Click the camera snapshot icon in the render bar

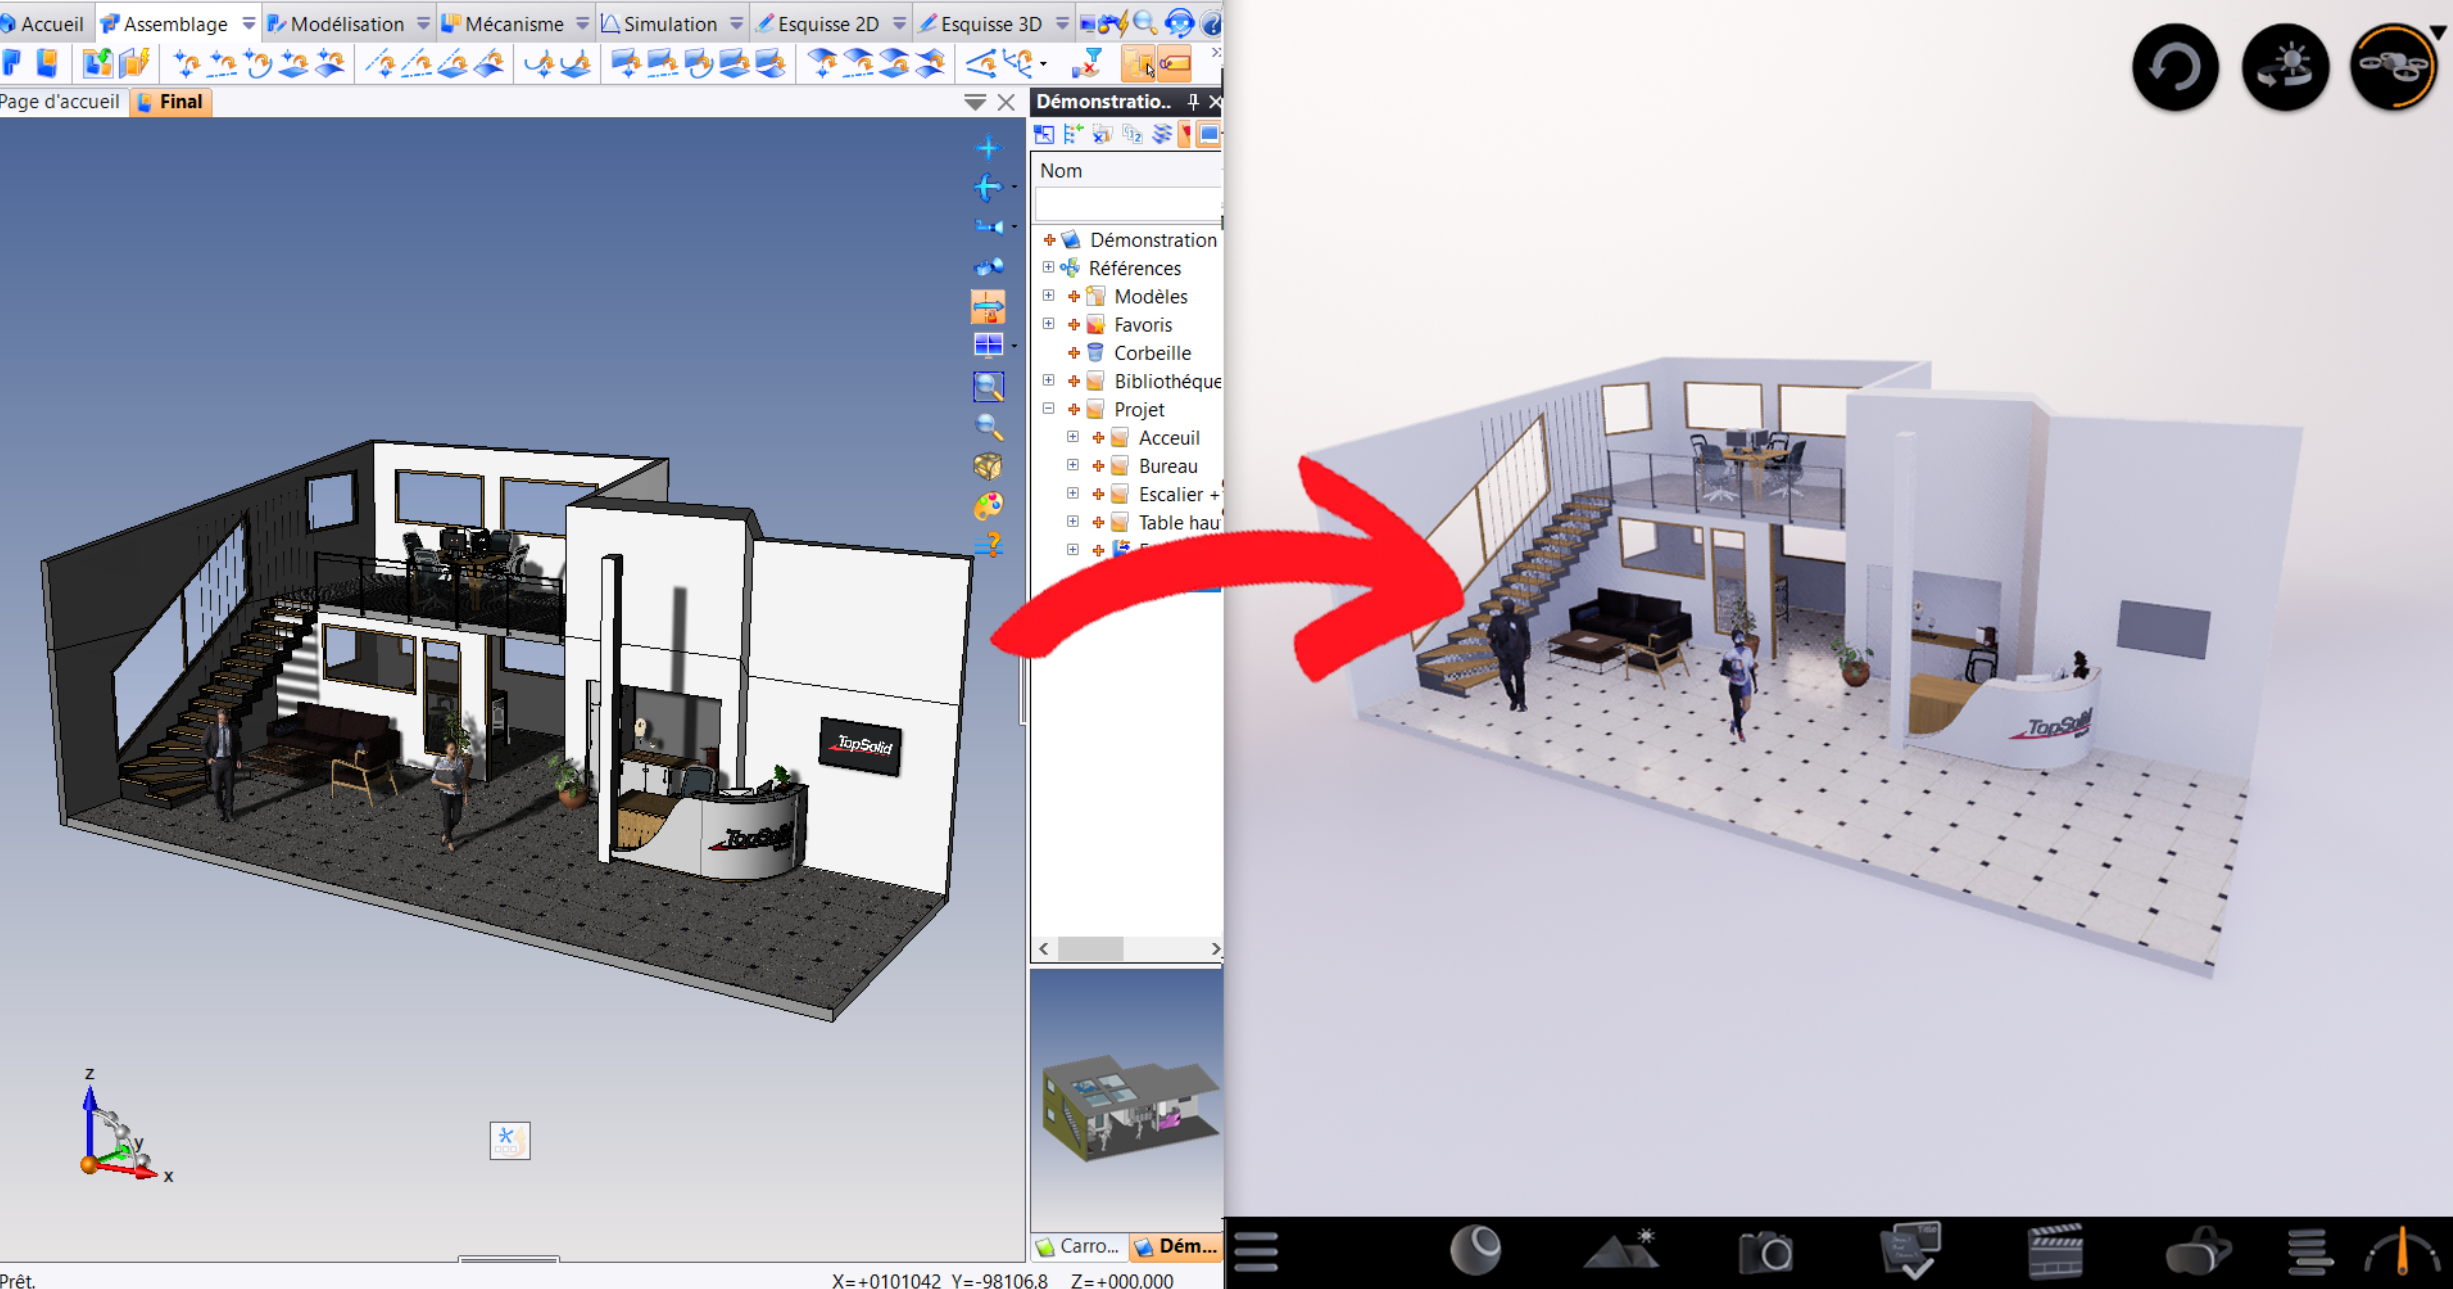pyautogui.click(x=1765, y=1252)
